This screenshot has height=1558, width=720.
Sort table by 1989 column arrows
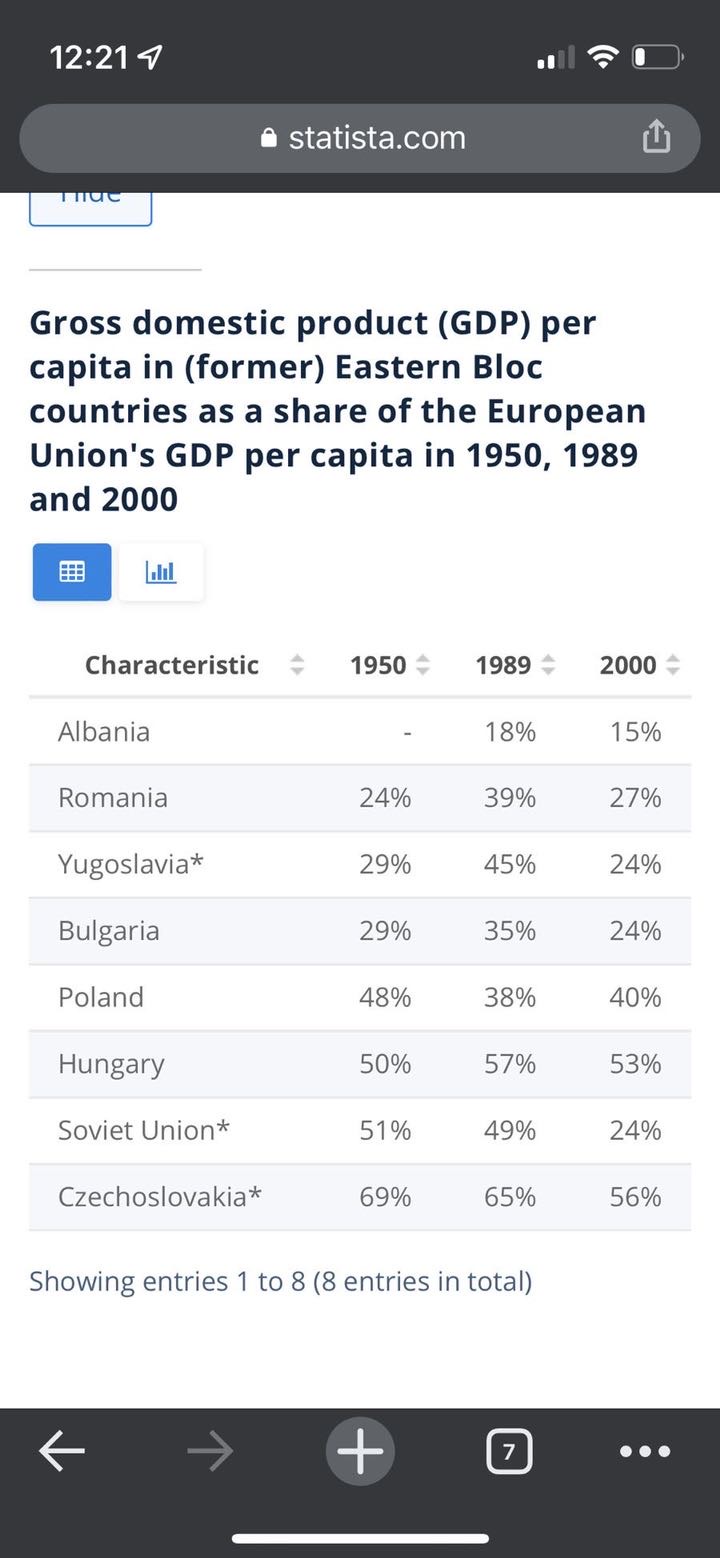point(548,665)
